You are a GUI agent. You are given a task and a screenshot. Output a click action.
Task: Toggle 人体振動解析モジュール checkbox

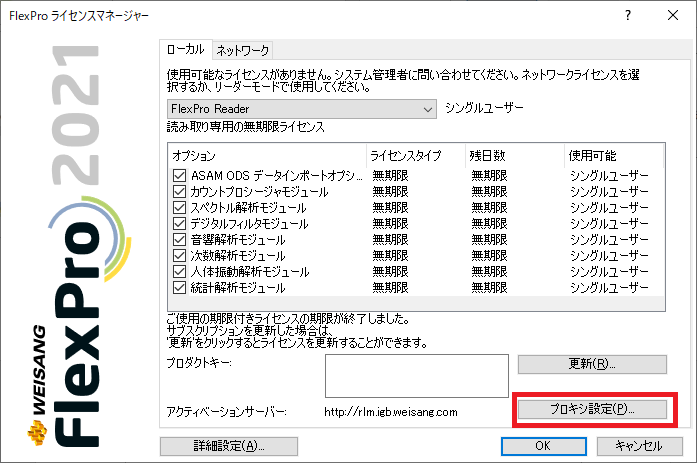[179, 271]
